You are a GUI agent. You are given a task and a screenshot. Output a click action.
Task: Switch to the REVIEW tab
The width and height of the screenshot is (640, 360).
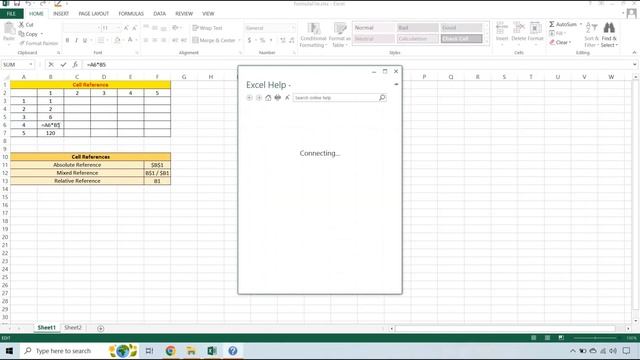tap(184, 13)
